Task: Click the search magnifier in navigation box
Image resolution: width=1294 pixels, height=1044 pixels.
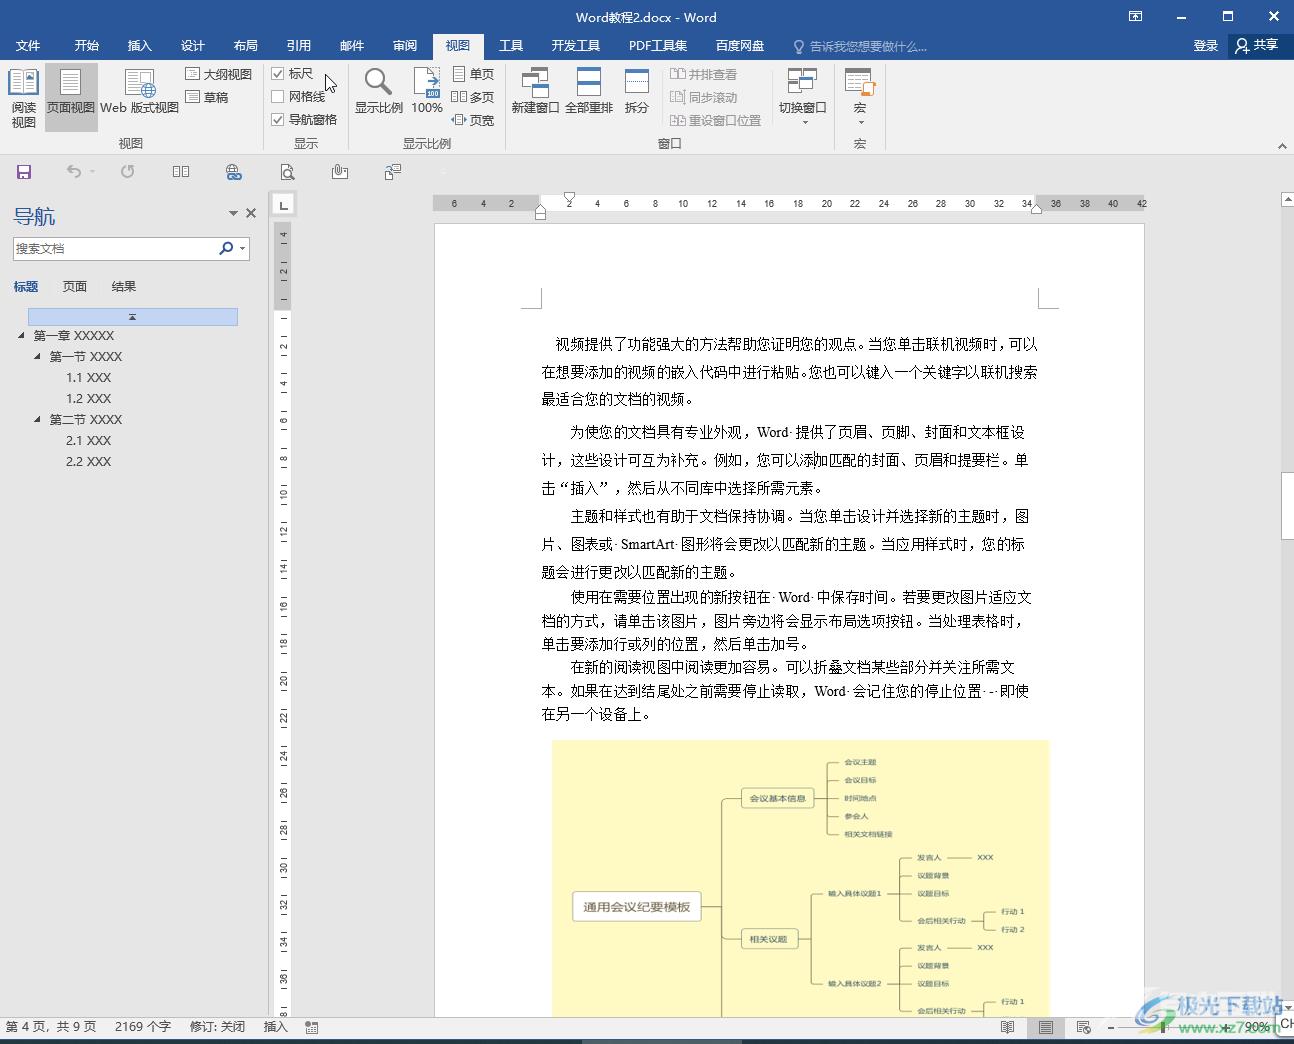Action: 226,248
